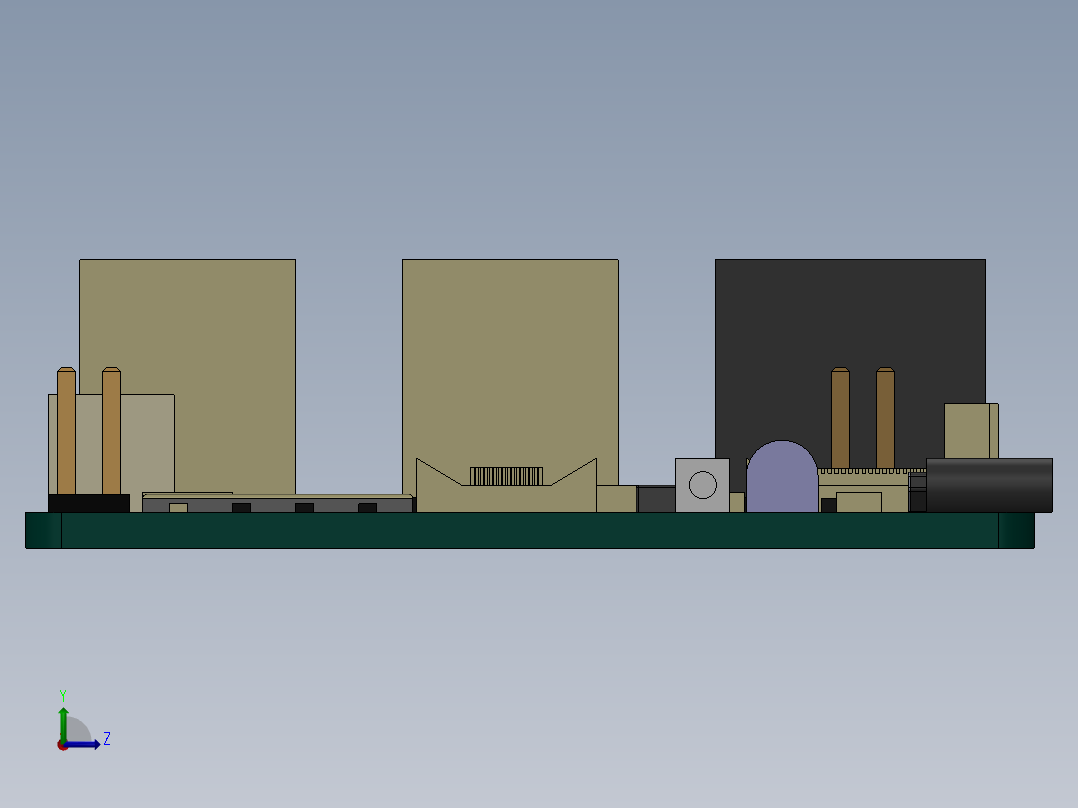Click the green Y axis arrow of the triad
1078x808 pixels.
[x=63, y=724]
